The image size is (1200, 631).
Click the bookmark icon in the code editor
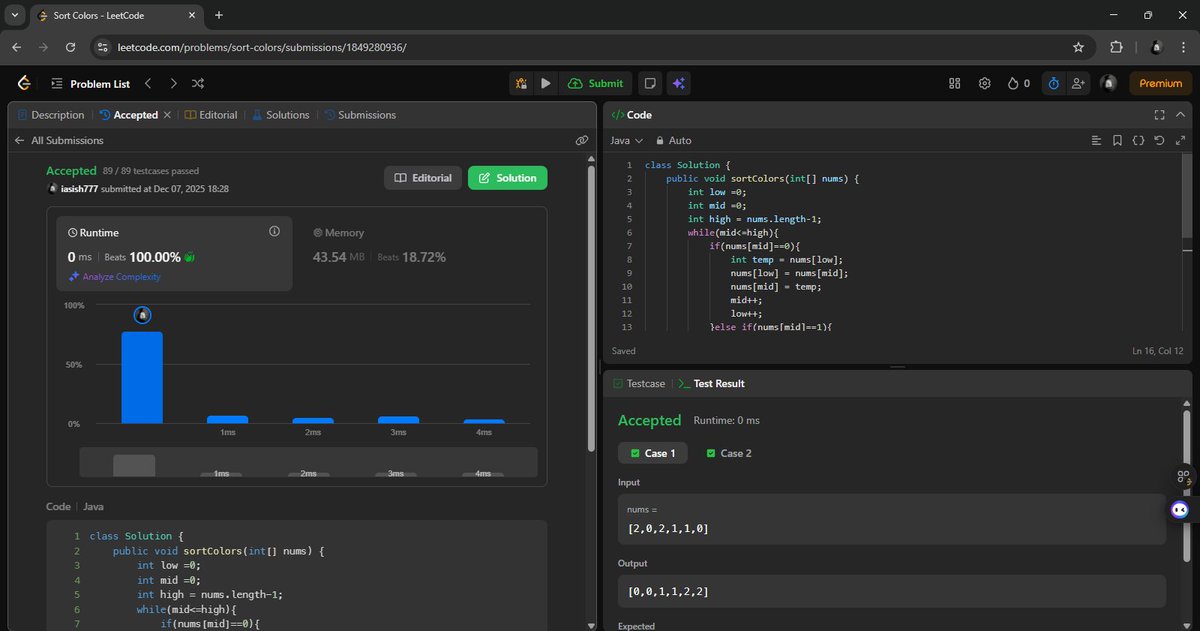pyautogui.click(x=1117, y=140)
